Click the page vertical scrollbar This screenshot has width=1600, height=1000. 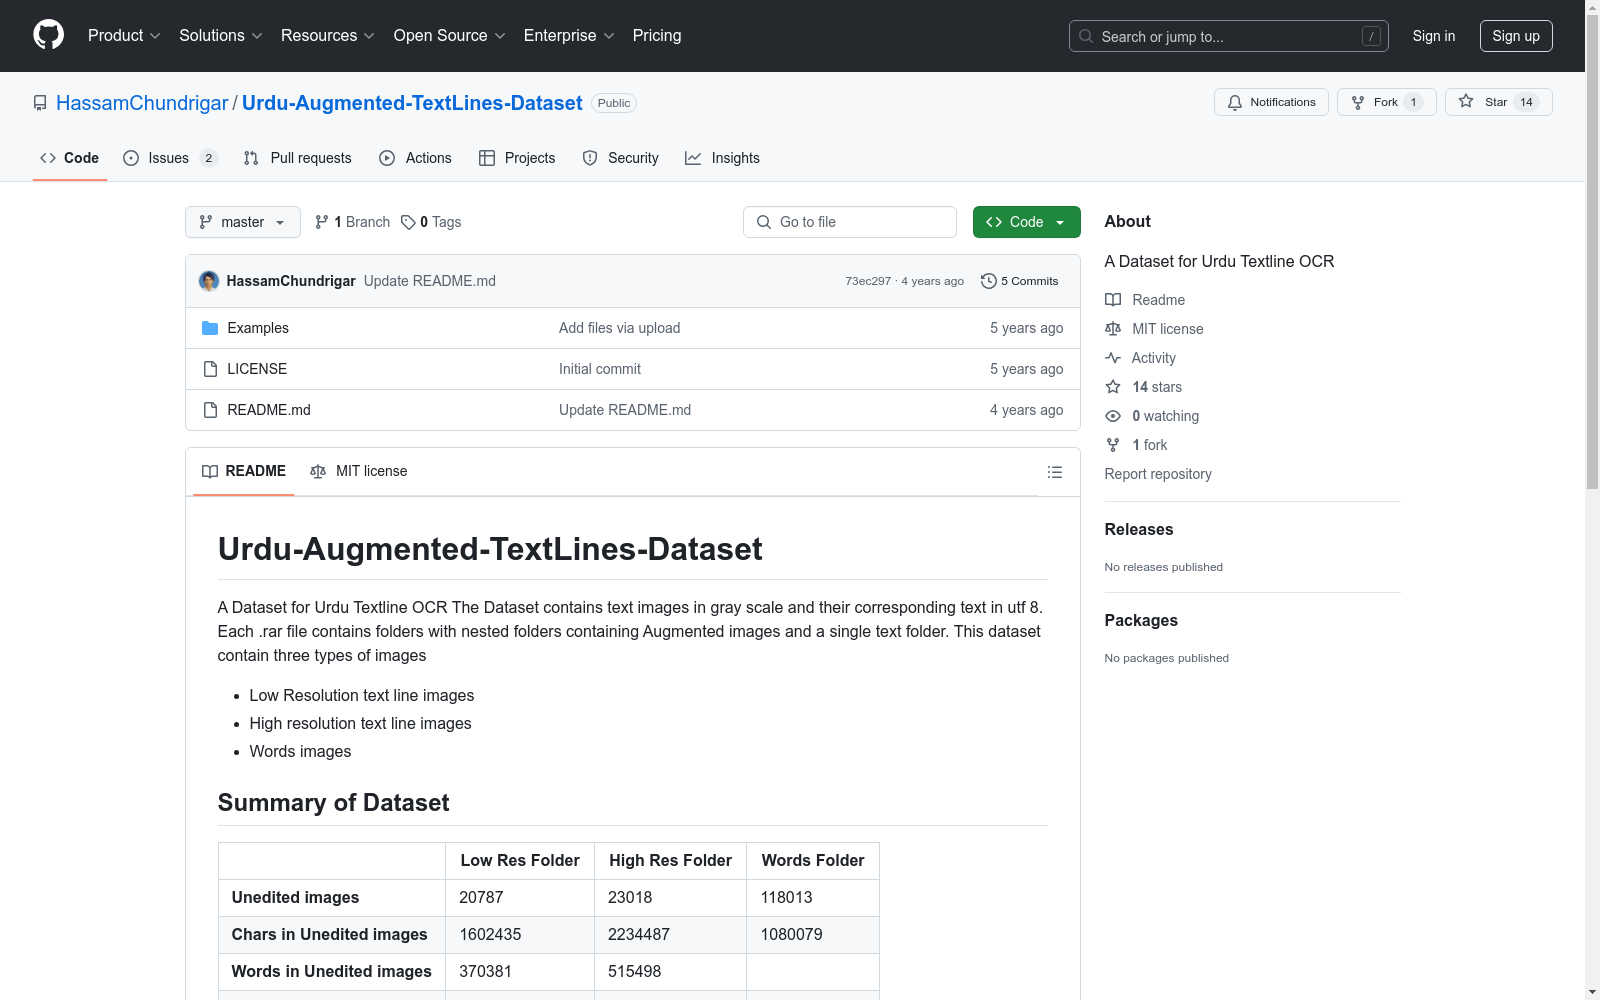1593,250
